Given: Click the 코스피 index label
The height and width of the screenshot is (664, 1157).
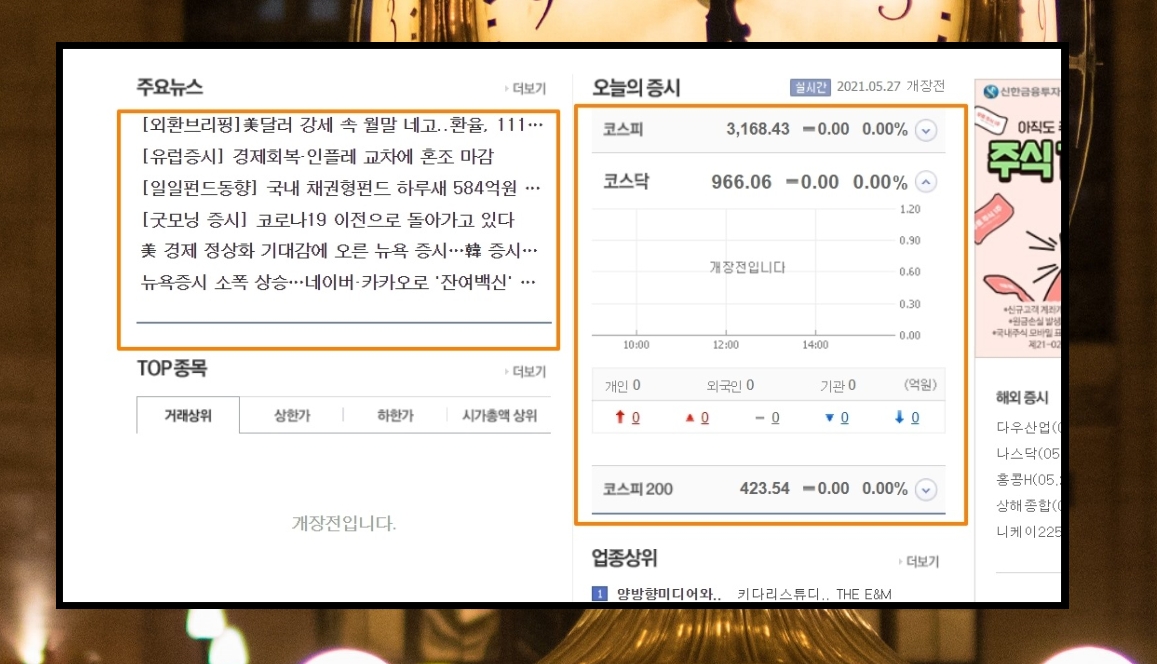Looking at the screenshot, I should [x=624, y=129].
